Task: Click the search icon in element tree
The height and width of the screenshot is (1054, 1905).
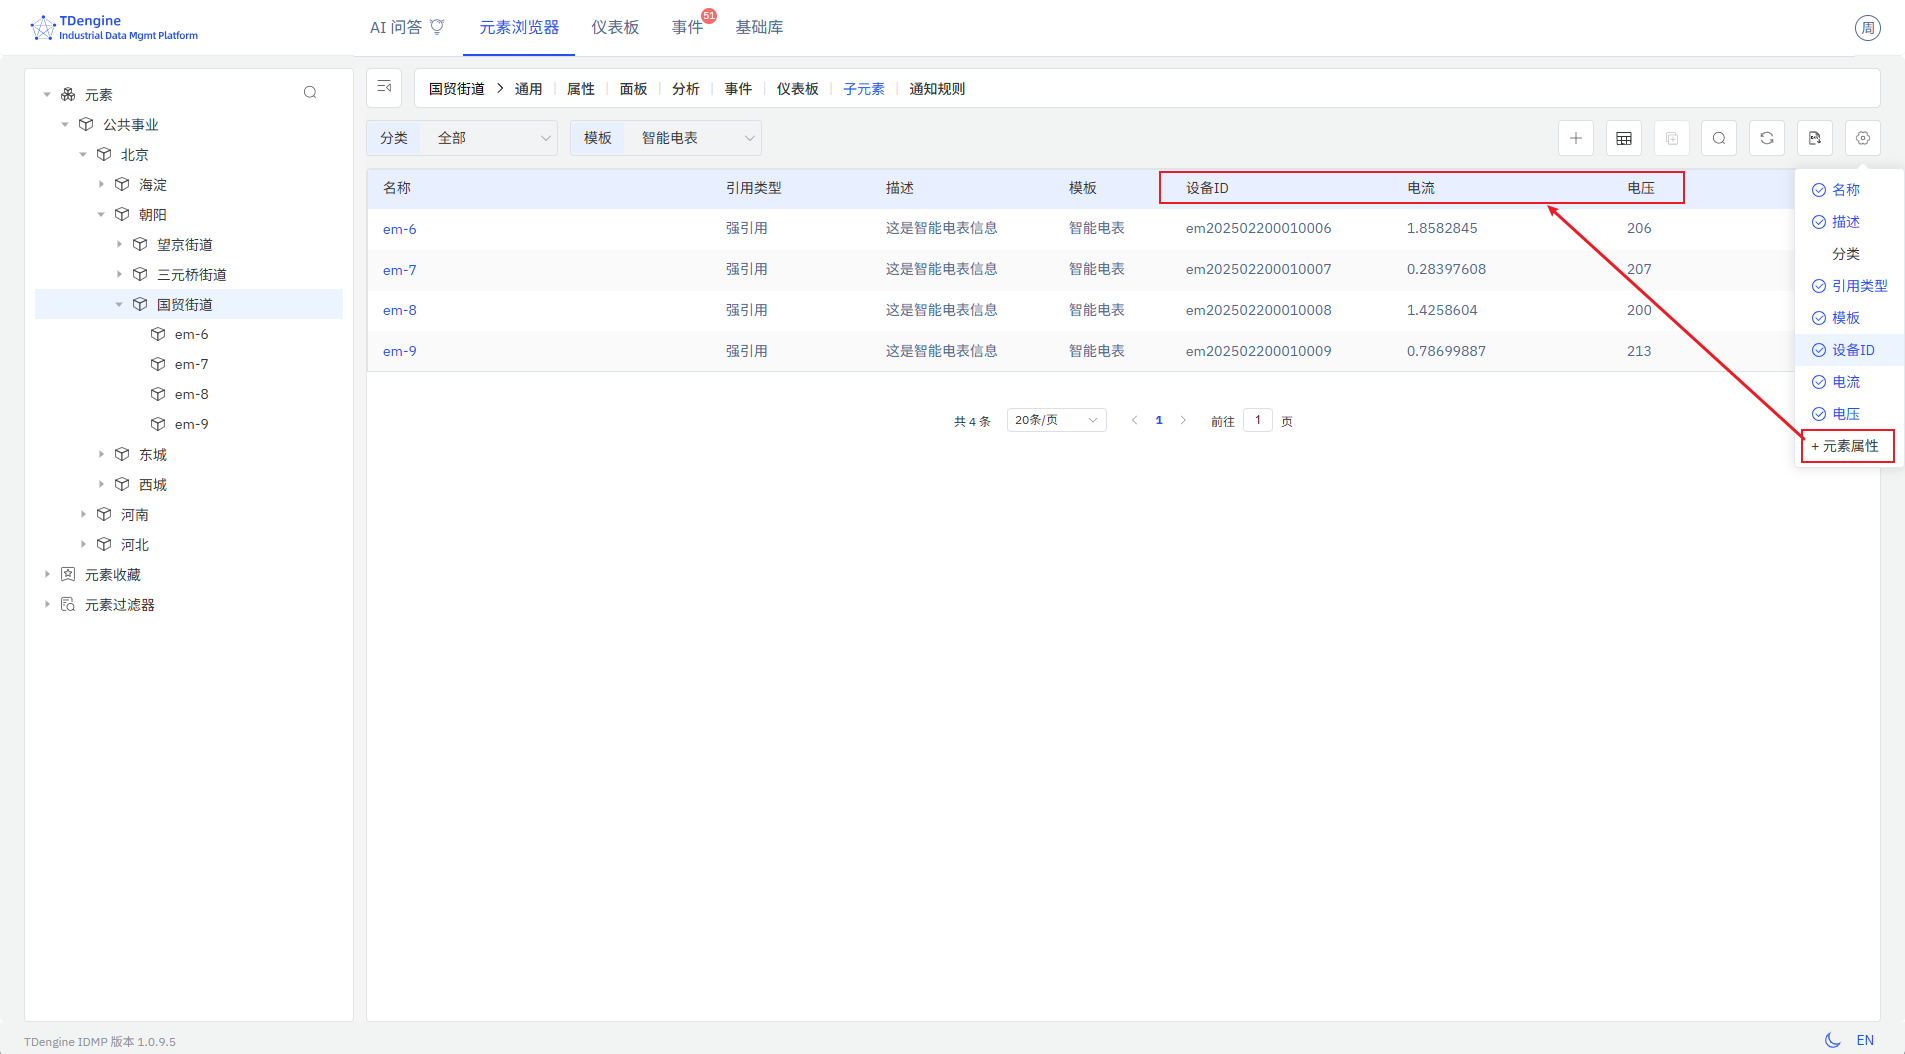Action: click(310, 93)
